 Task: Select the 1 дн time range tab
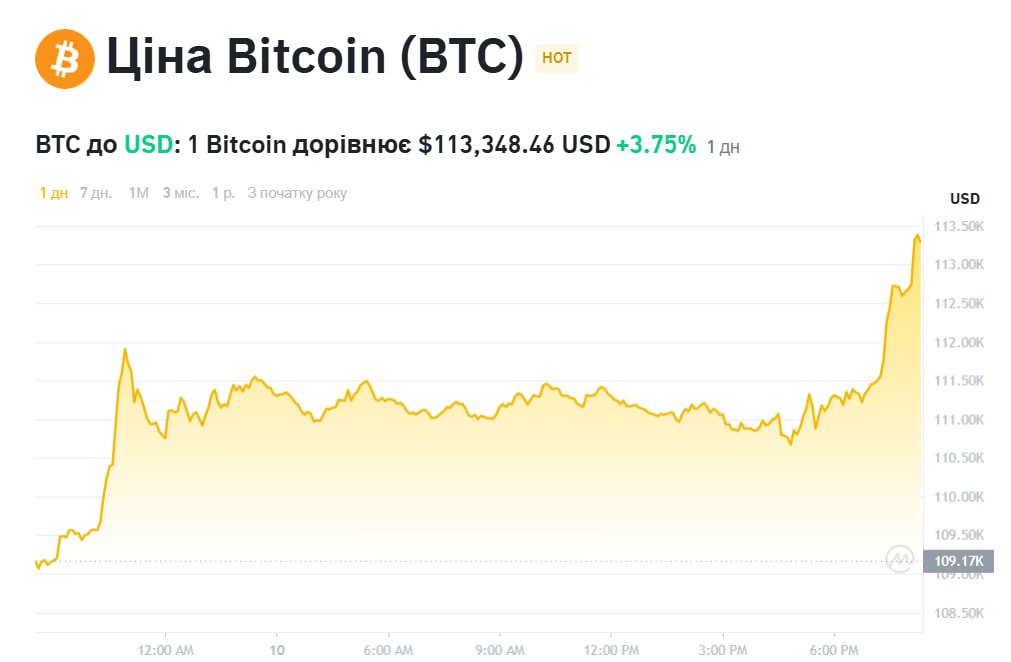(54, 193)
